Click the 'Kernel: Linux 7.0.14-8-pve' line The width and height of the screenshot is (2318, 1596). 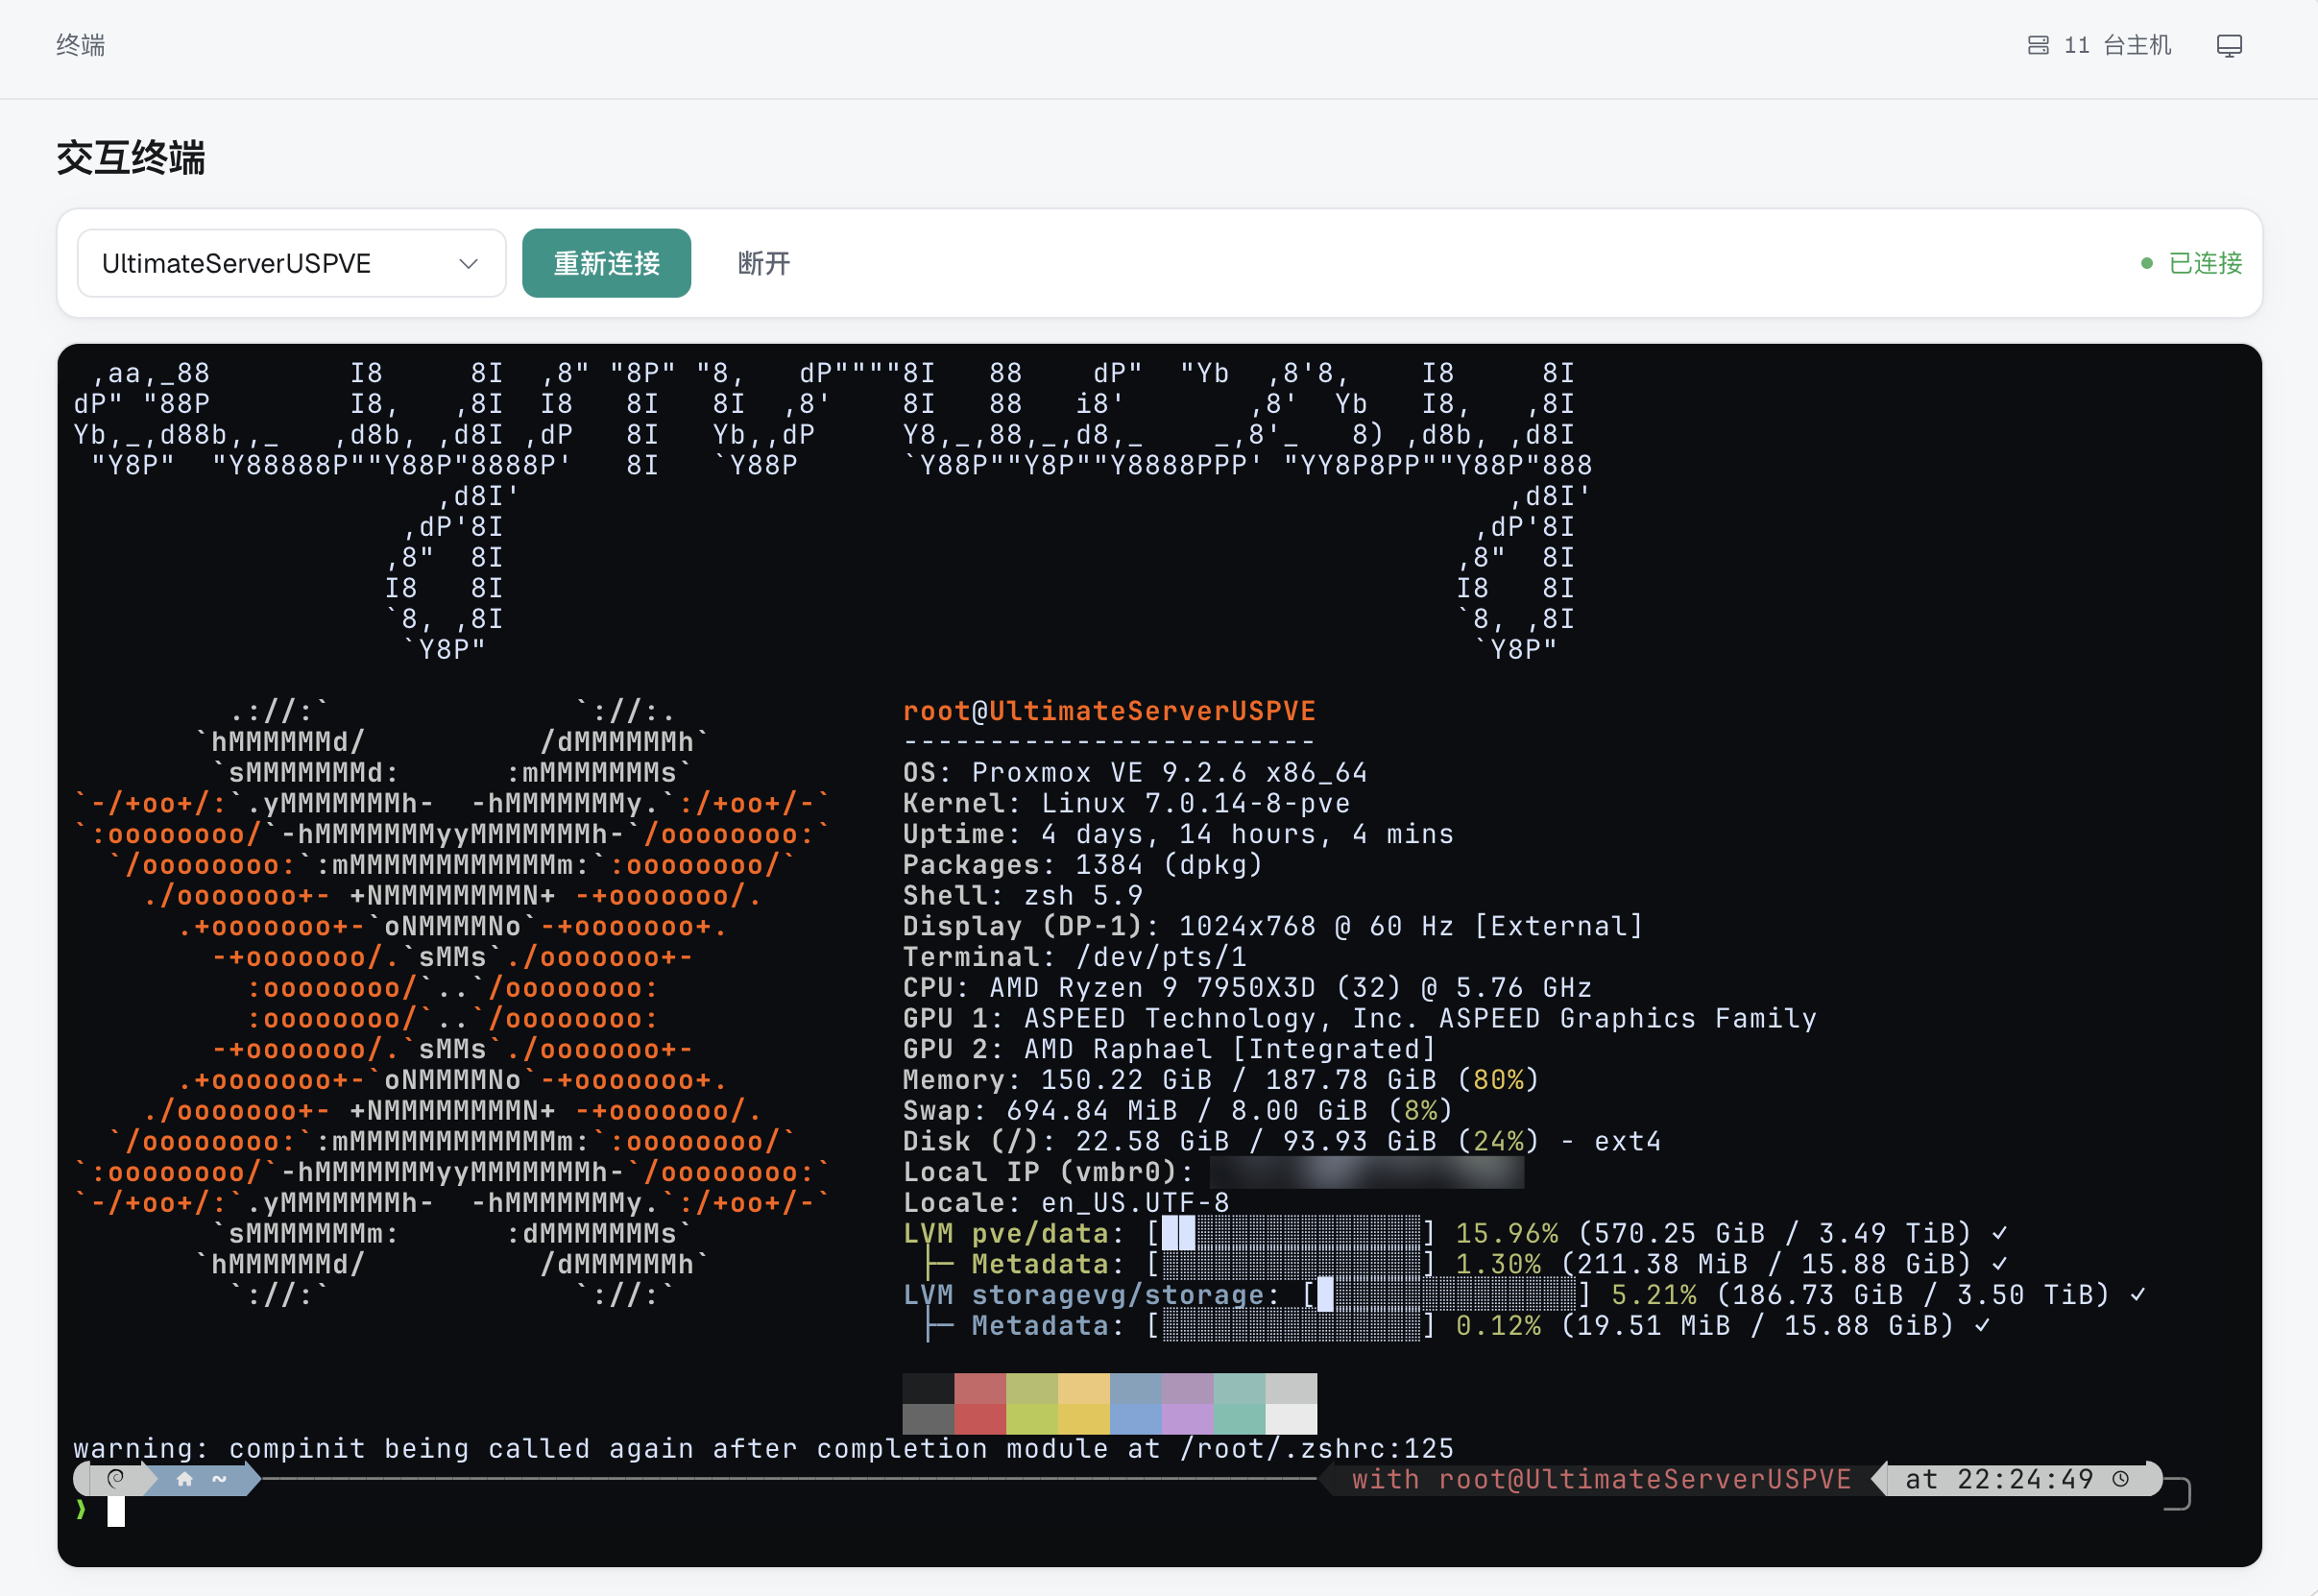(x=1126, y=804)
